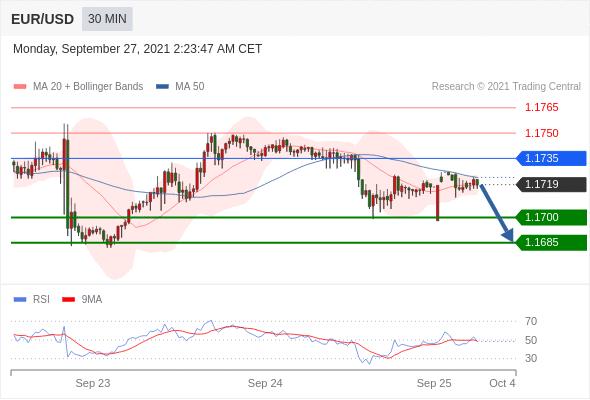Click the Sep 25 date axis label
The image size is (590, 400).
(434, 383)
